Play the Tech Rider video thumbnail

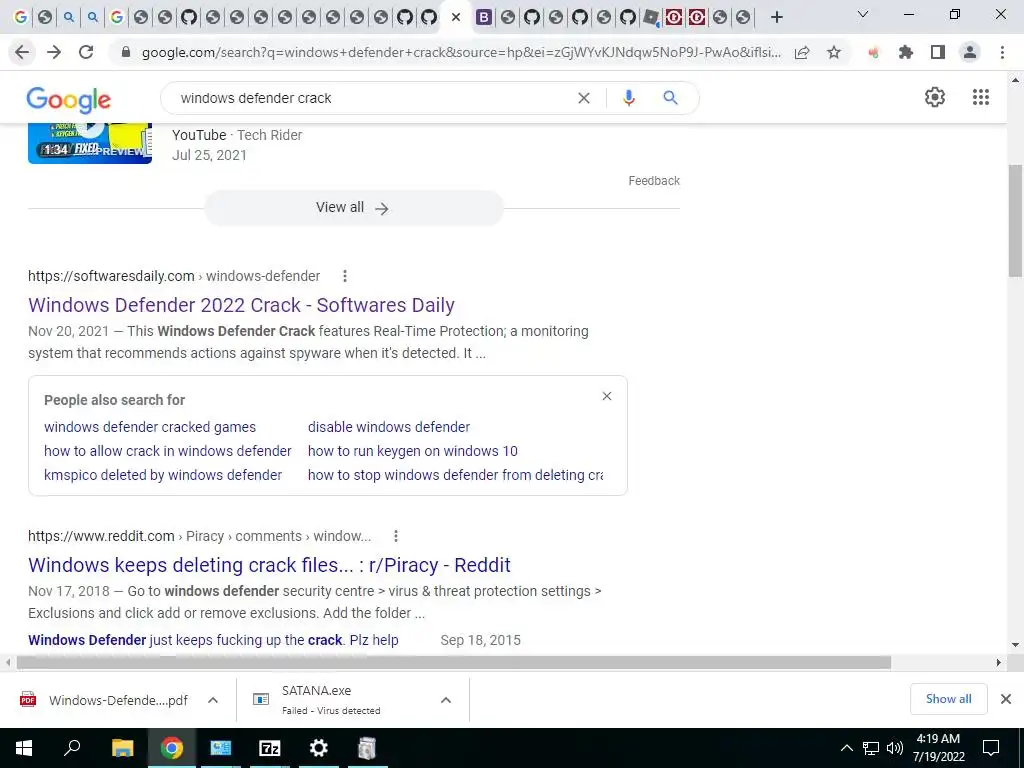[x=90, y=143]
